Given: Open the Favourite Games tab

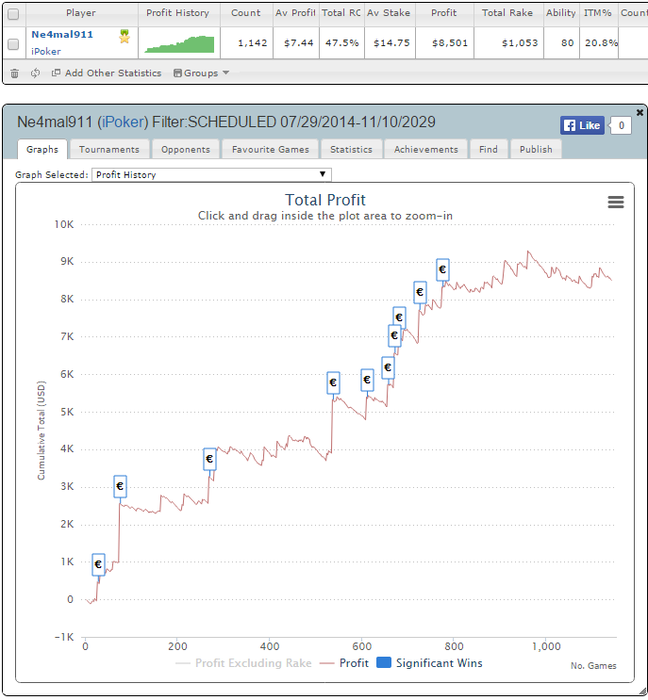Looking at the screenshot, I should 270,150.
